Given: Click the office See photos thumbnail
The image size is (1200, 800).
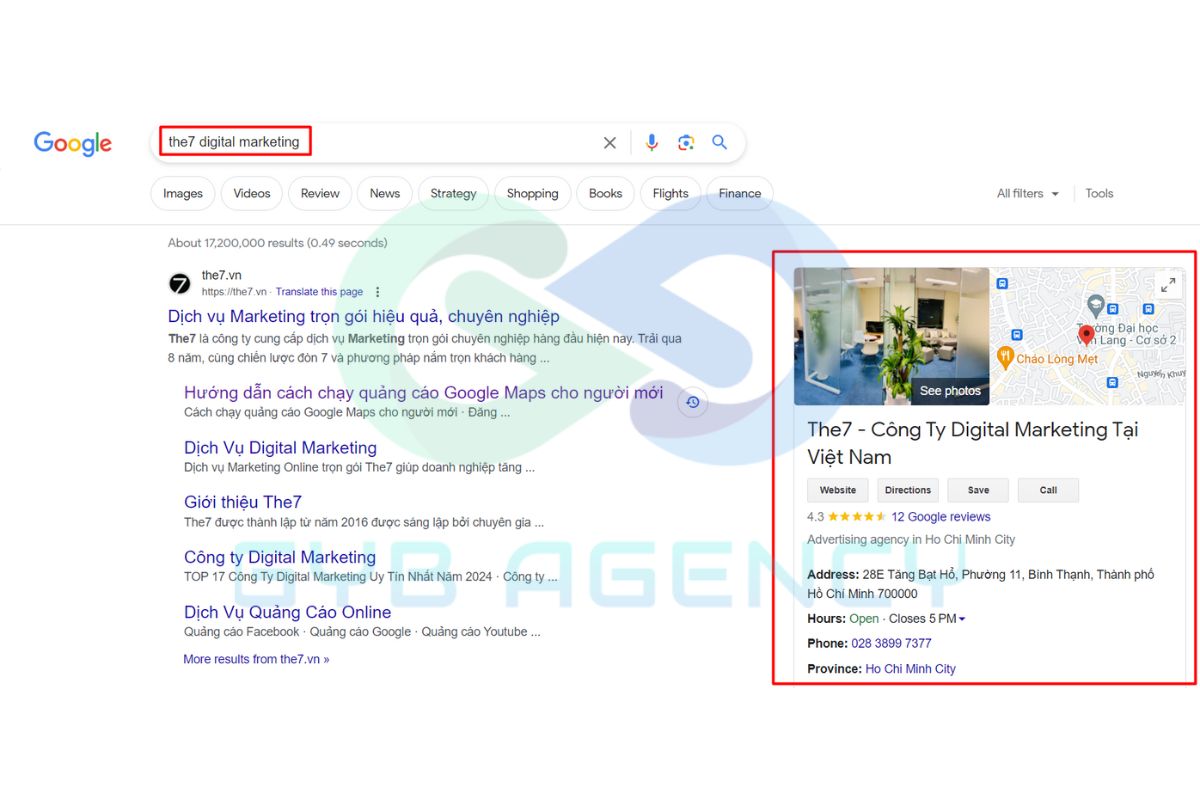Looking at the screenshot, I should [x=892, y=336].
